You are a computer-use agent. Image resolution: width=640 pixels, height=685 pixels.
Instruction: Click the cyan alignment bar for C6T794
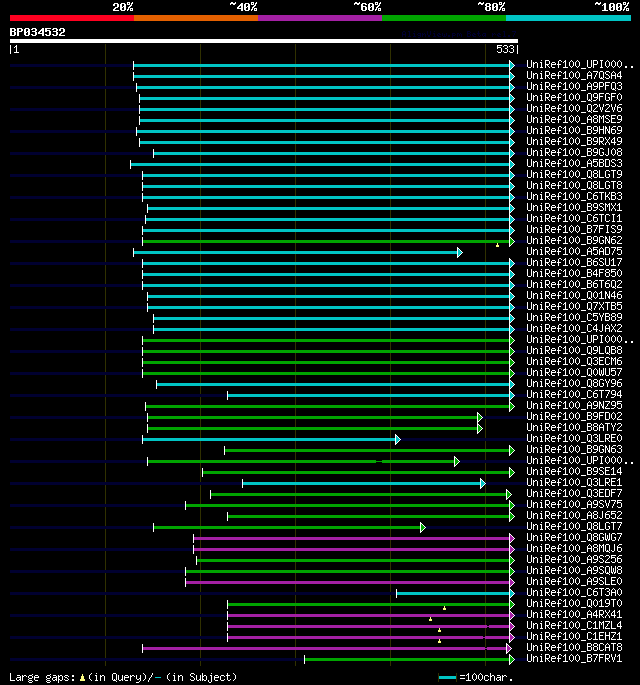click(371, 396)
